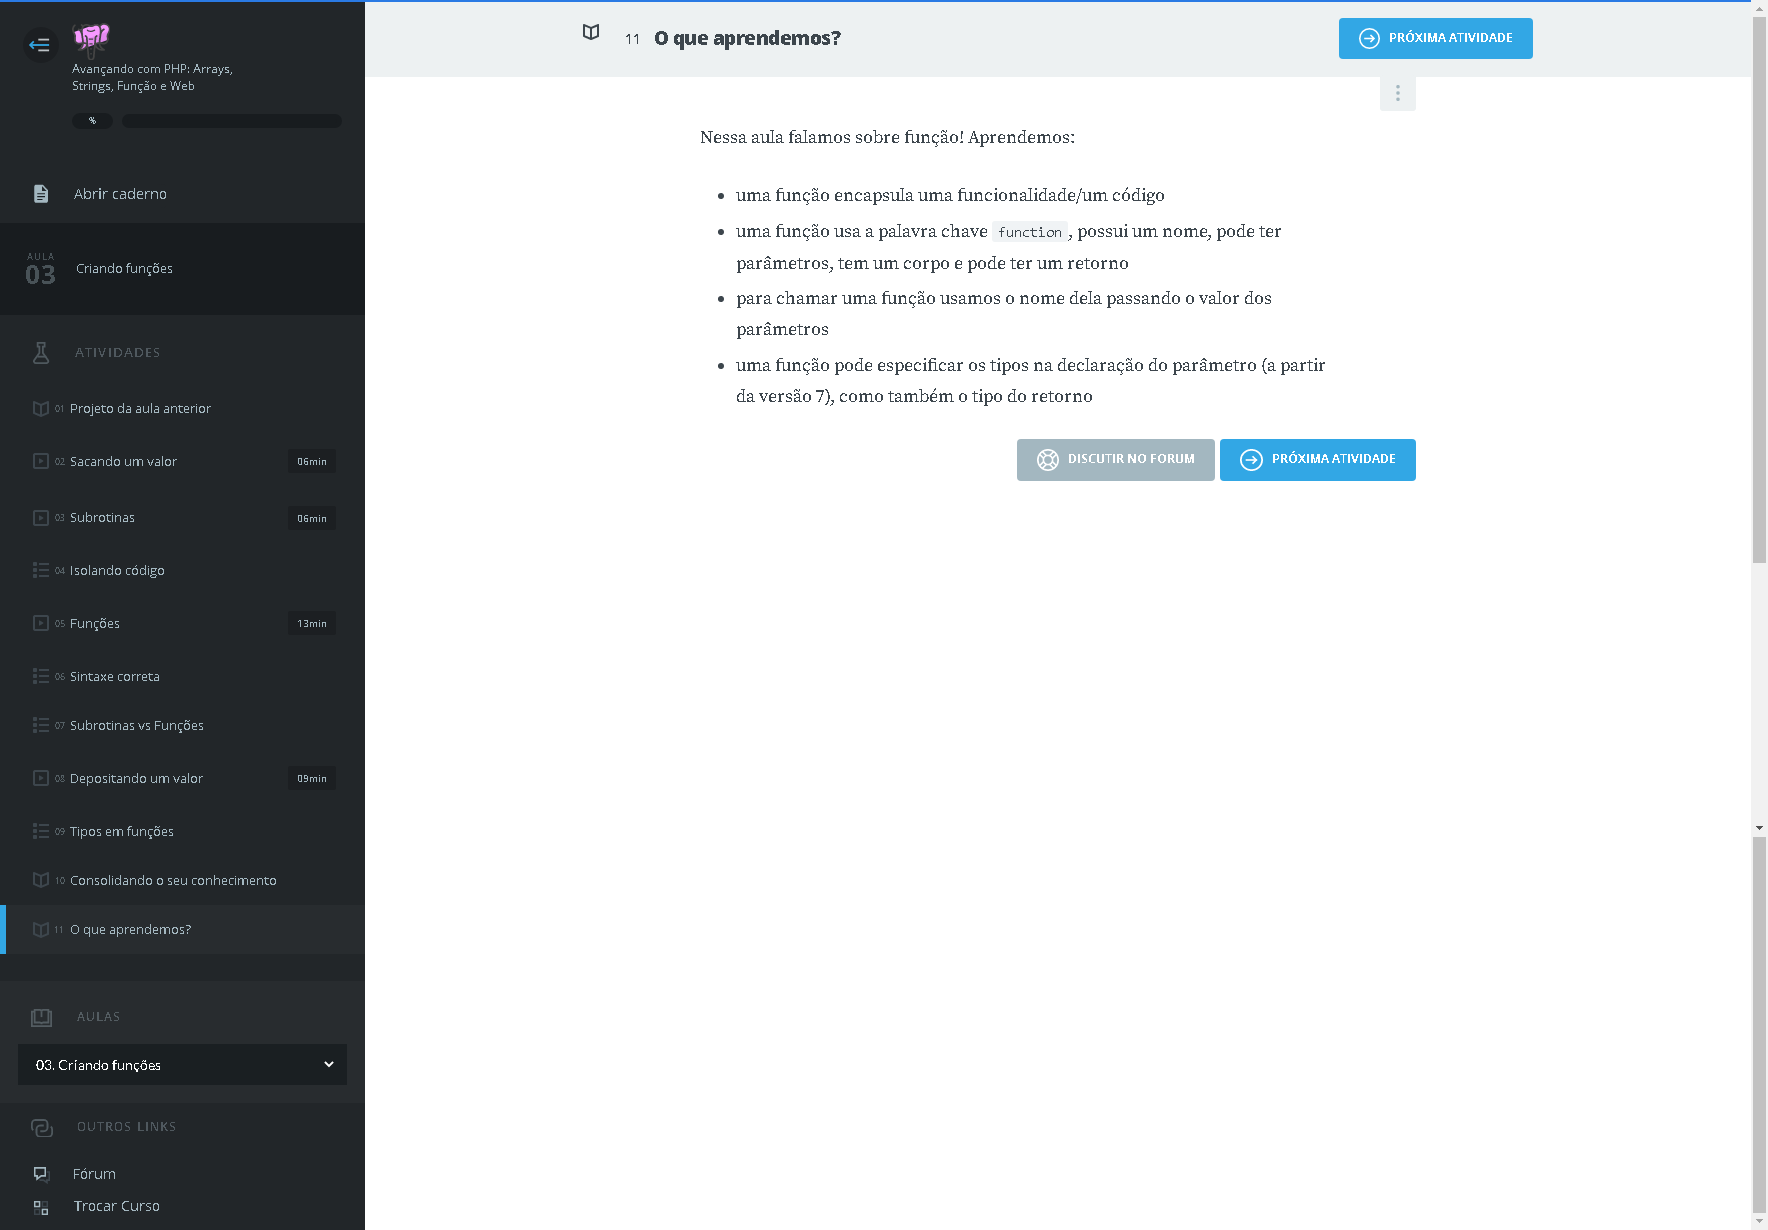
Task: Click the video icon next to Subrotinas
Action: point(41,518)
